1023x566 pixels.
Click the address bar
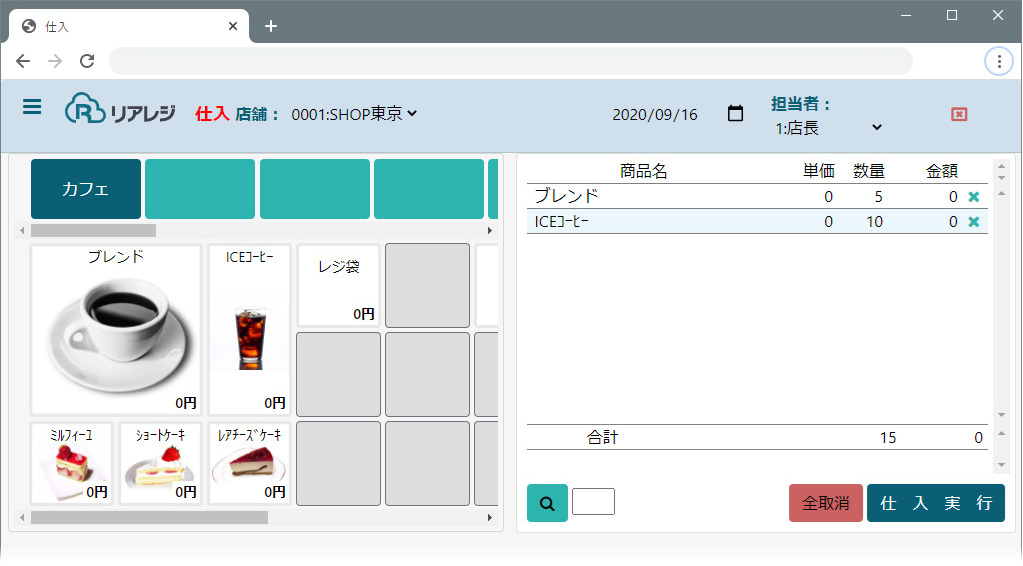[511, 61]
